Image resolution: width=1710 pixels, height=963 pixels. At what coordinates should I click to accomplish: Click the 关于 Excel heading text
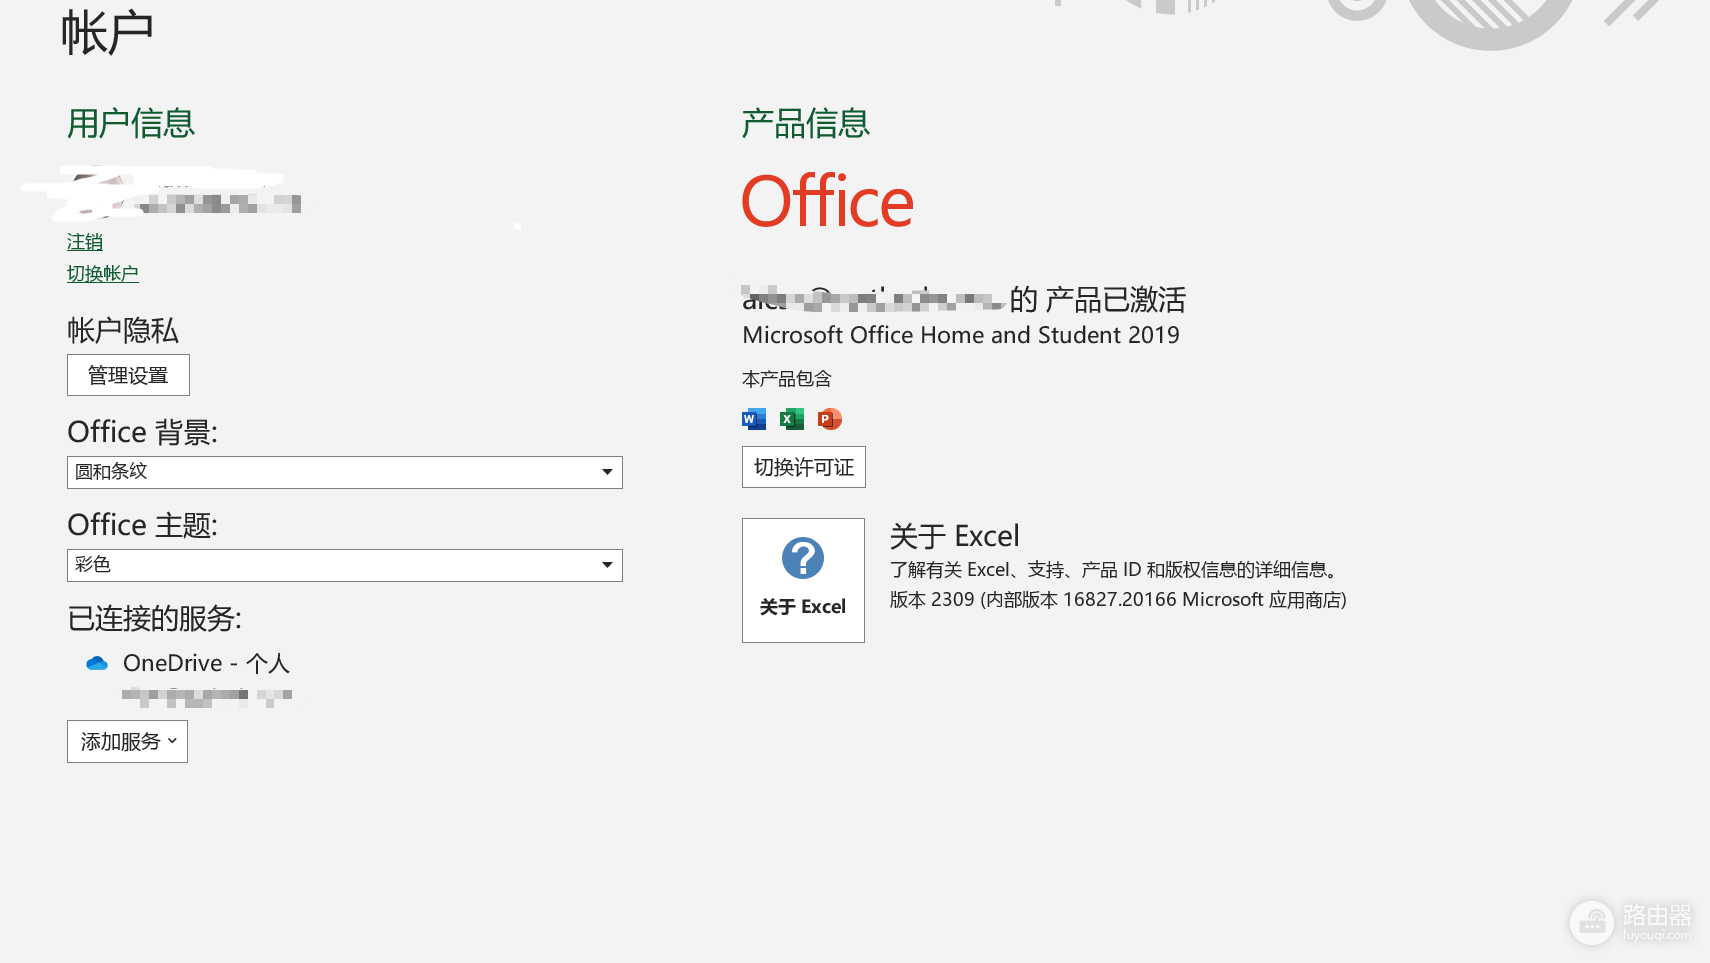pyautogui.click(x=955, y=536)
